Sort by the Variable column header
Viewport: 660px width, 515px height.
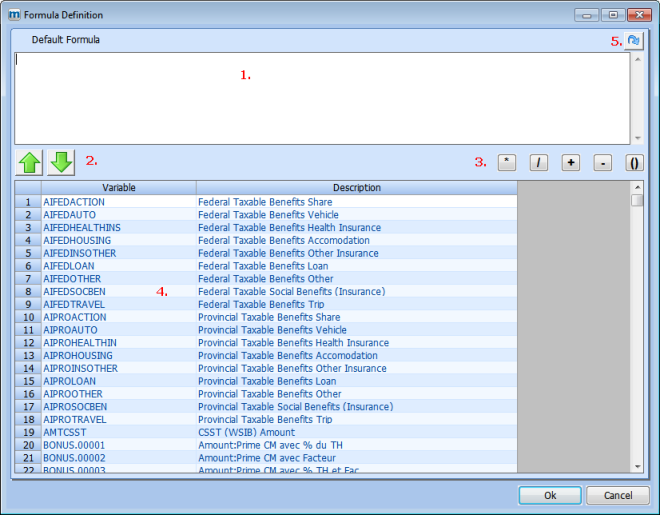[x=119, y=188]
